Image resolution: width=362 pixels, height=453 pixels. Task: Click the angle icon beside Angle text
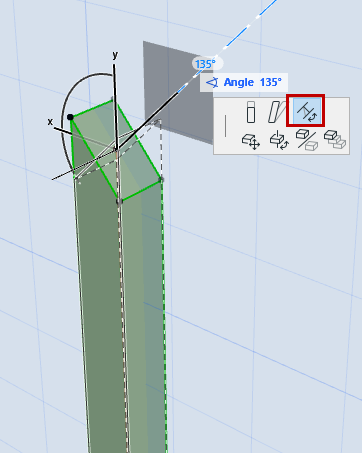212,82
